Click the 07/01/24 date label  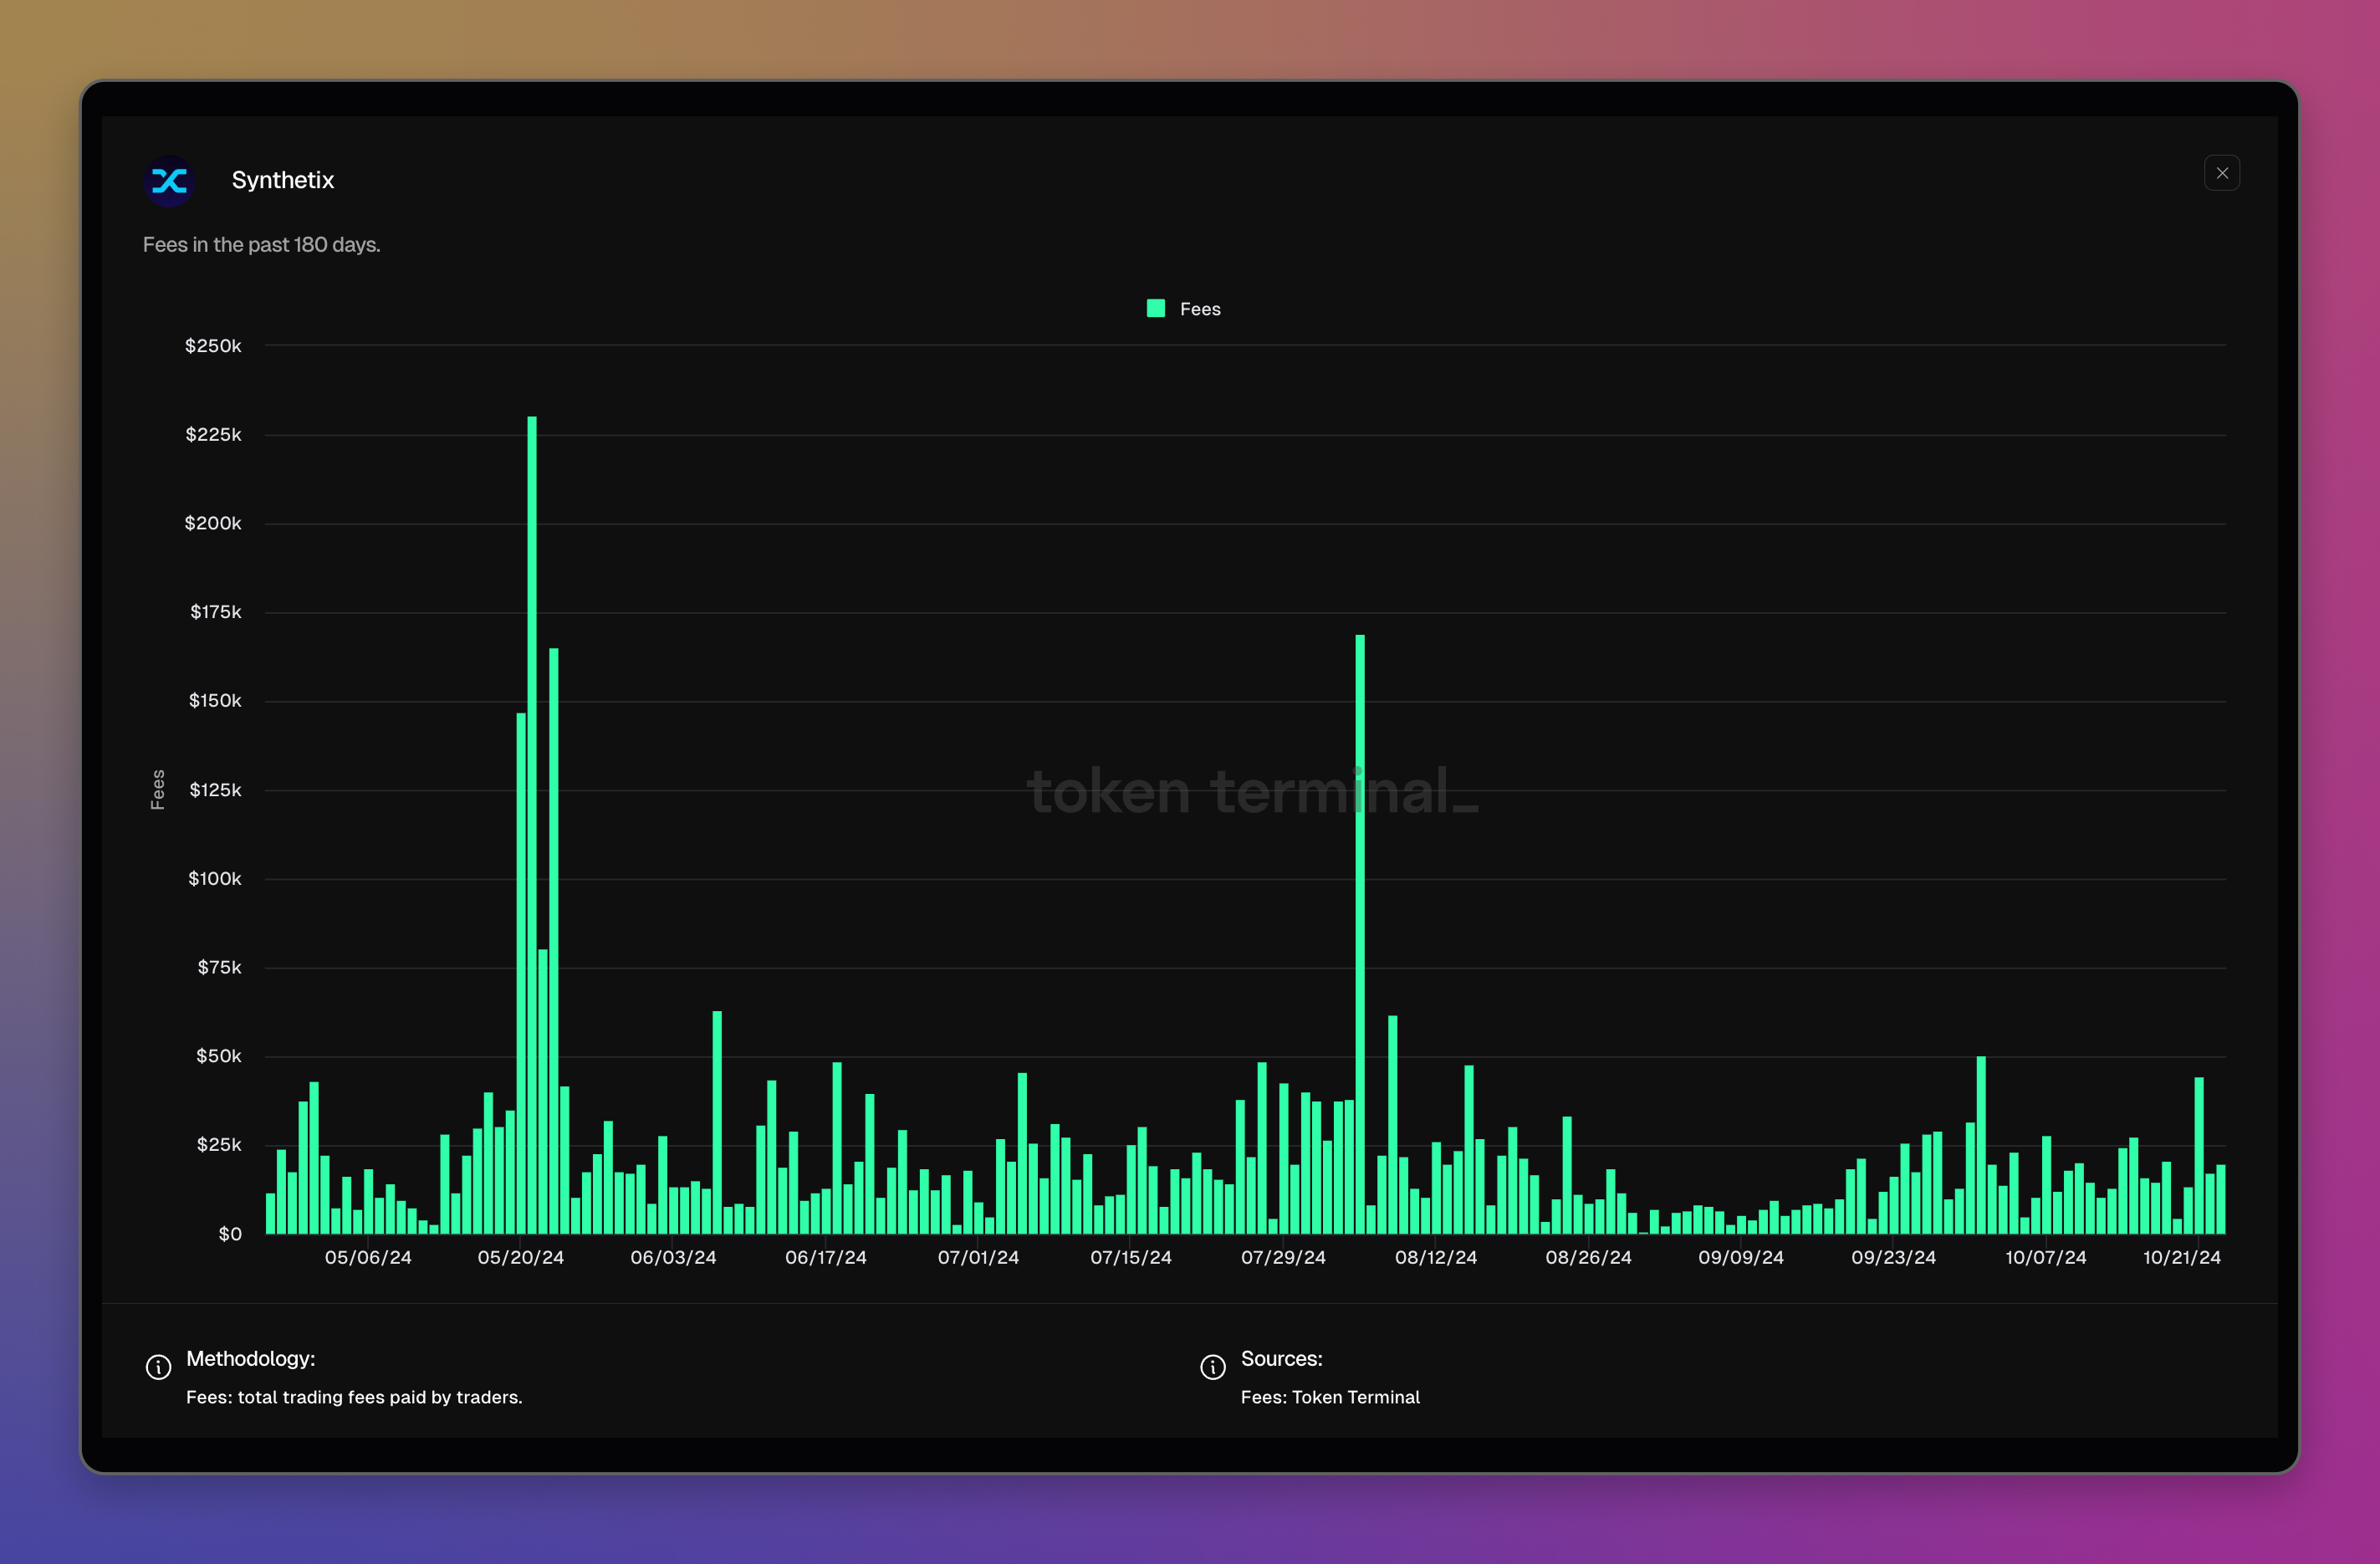[x=978, y=1257]
